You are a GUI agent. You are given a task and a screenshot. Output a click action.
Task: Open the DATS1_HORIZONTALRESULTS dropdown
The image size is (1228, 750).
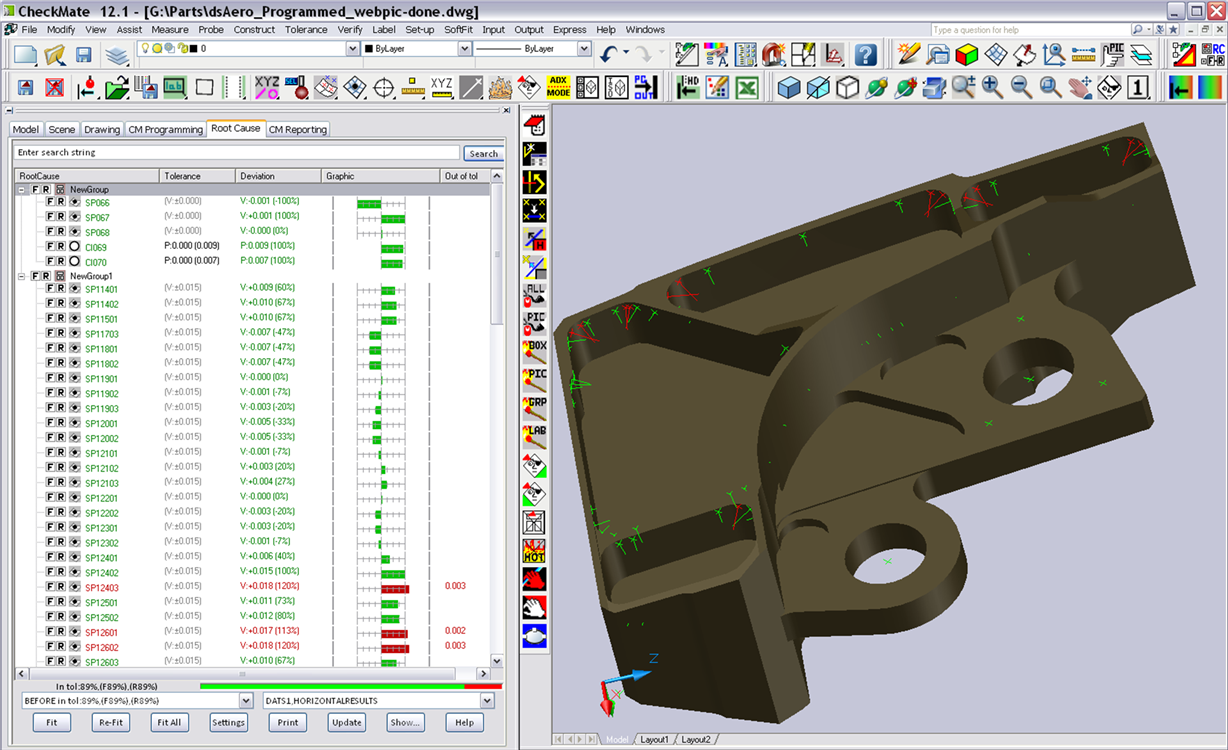[487, 701]
